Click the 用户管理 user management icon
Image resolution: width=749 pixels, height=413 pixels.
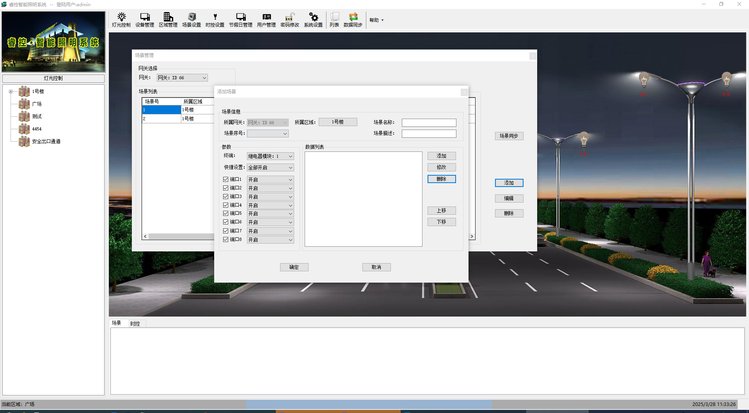[266, 18]
